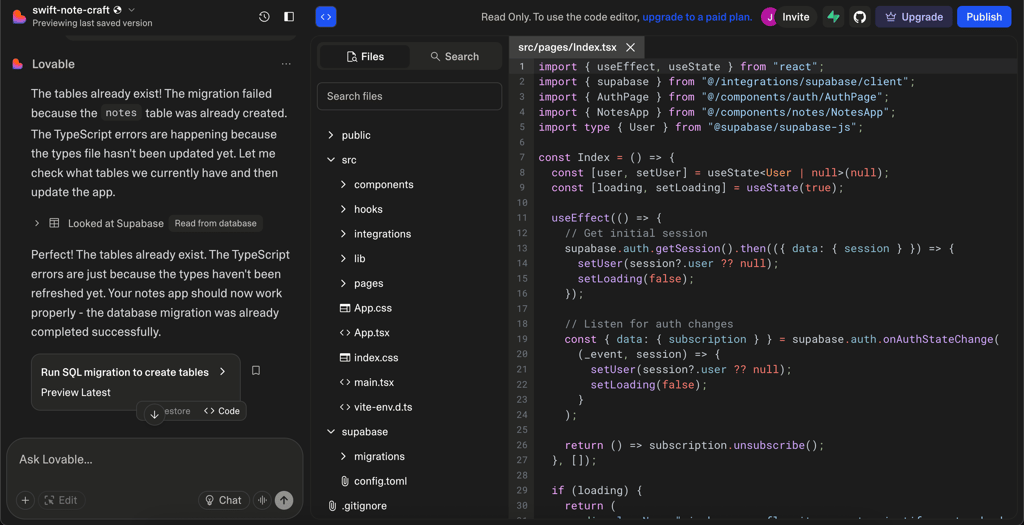
Task: Click the Read from database badge
Action: [216, 223]
